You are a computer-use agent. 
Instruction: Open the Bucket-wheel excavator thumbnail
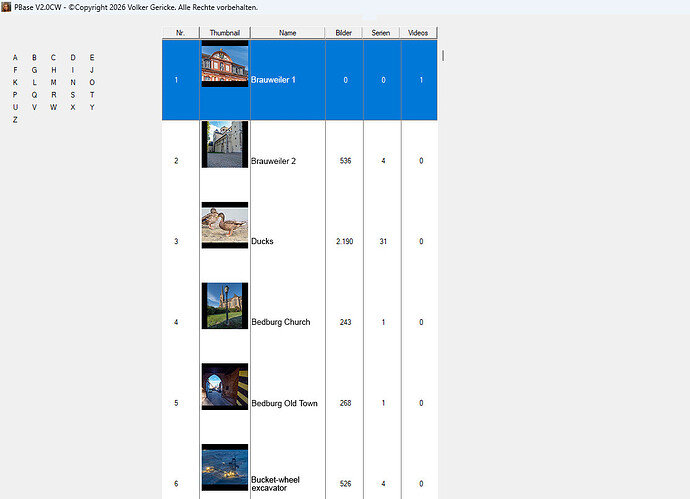pos(225,467)
